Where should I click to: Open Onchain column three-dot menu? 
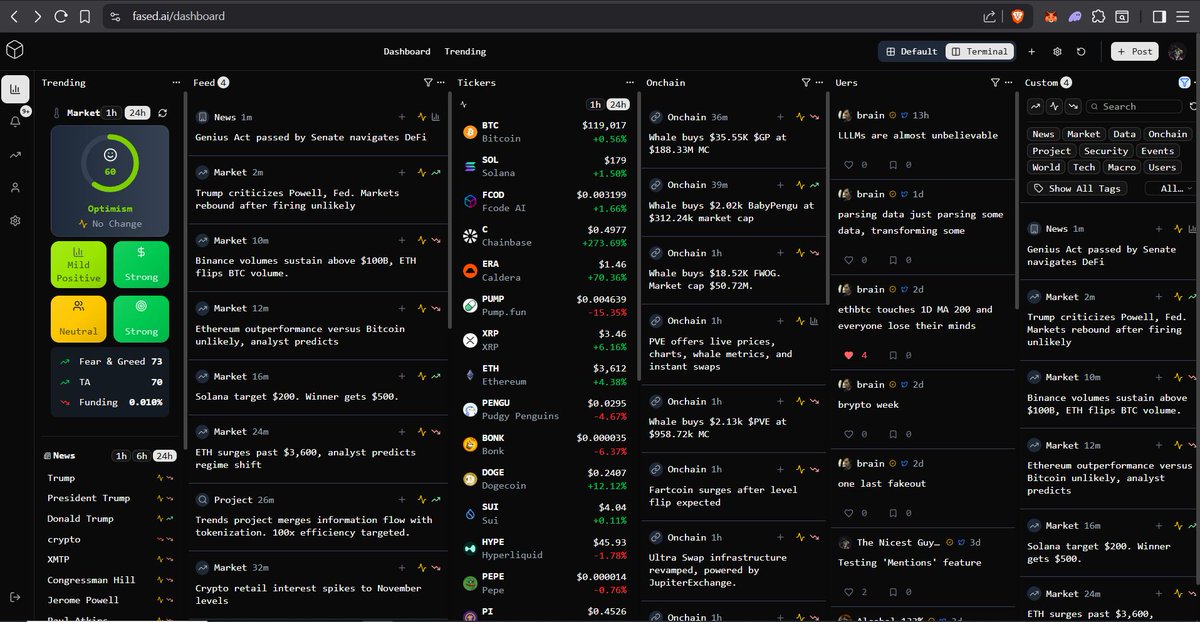(x=818, y=82)
